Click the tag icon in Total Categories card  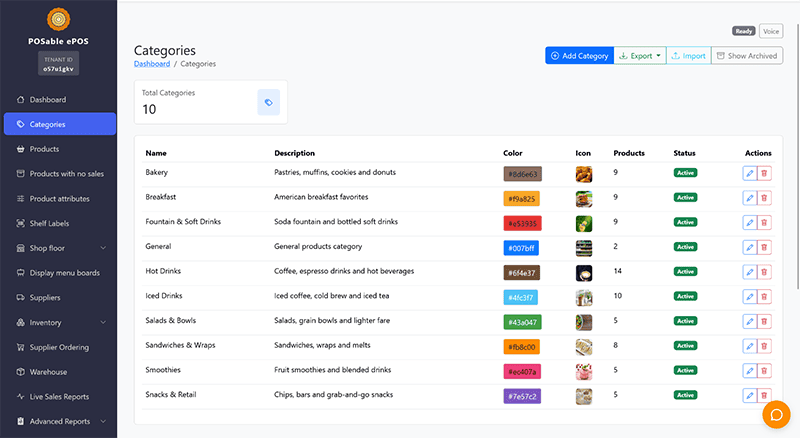[x=268, y=102]
